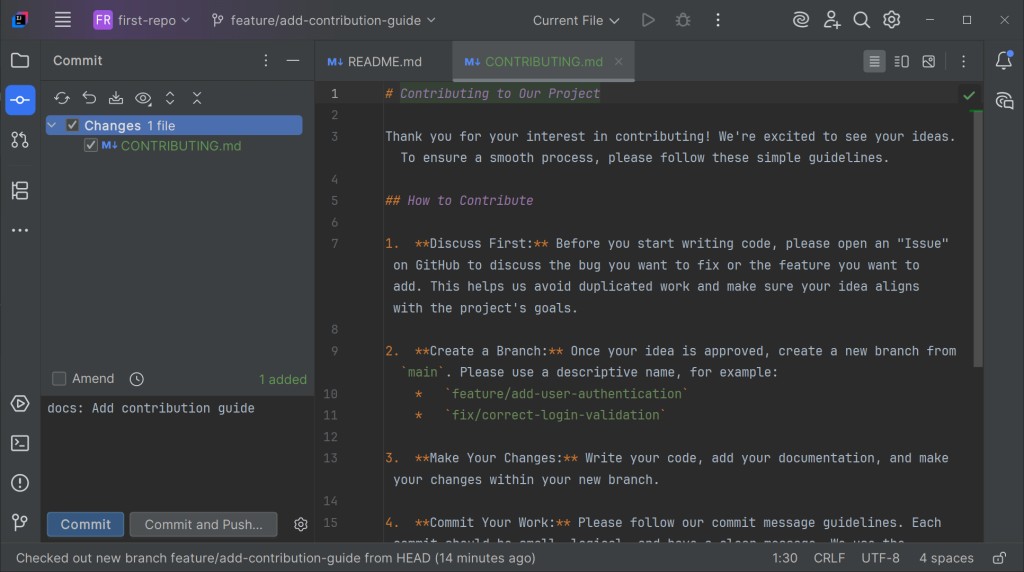Expand all changes nodes
The width and height of the screenshot is (1024, 572).
[x=170, y=98]
